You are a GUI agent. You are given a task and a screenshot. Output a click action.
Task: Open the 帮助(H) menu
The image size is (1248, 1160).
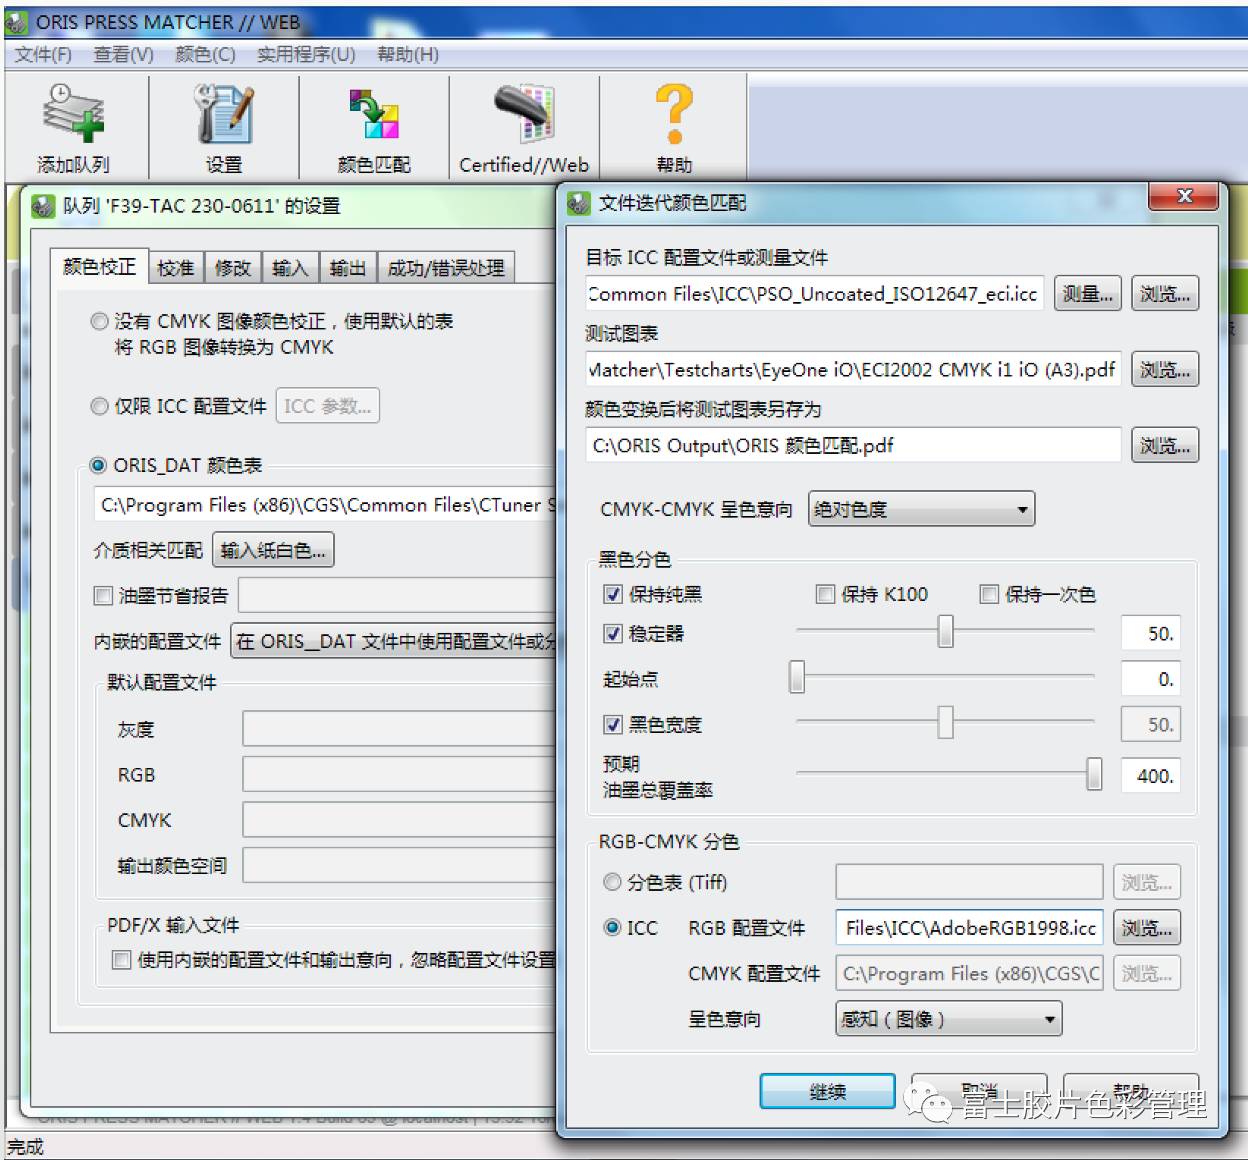[408, 54]
